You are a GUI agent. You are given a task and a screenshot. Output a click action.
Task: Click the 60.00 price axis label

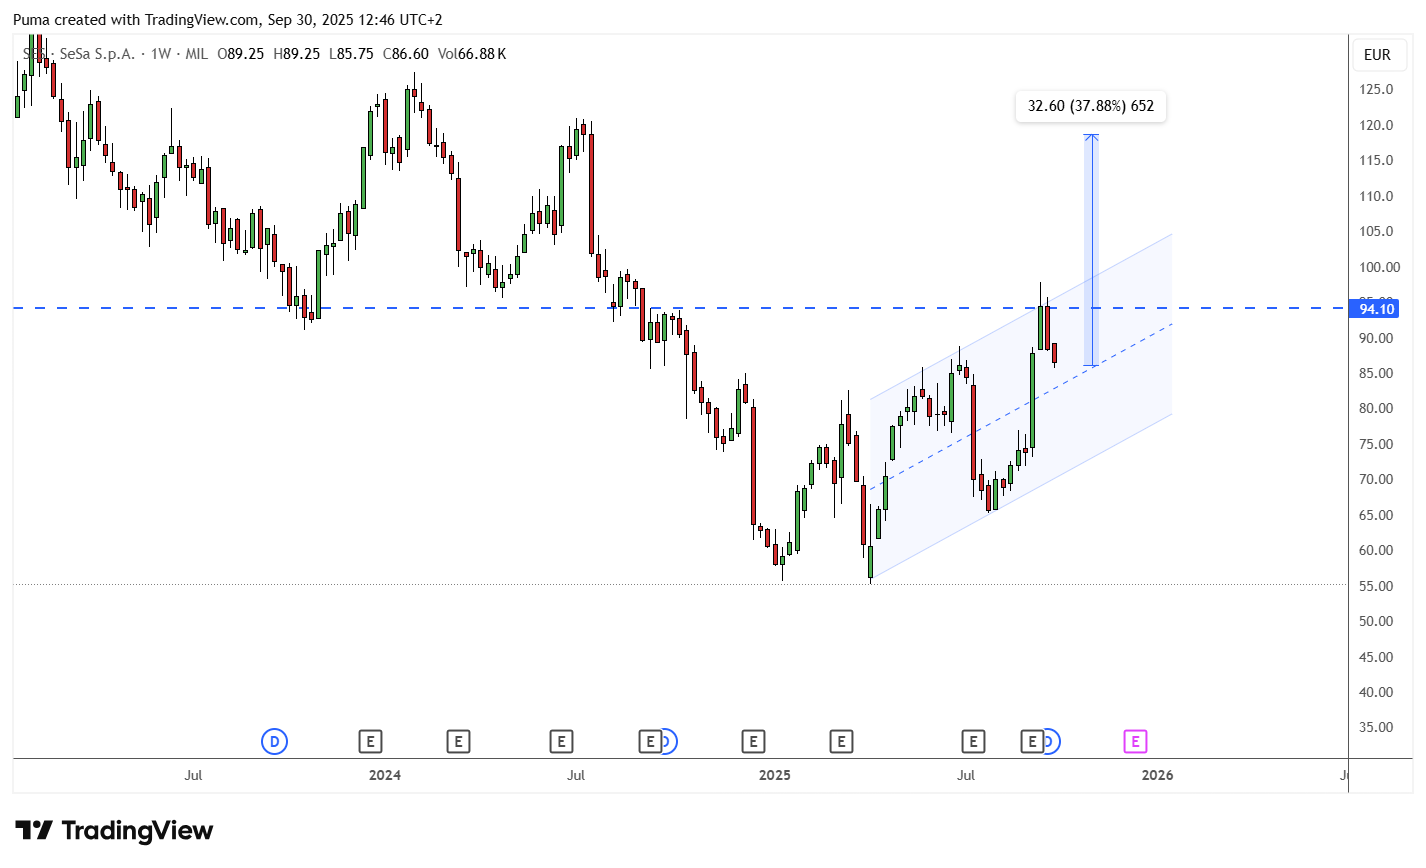[x=1377, y=550]
